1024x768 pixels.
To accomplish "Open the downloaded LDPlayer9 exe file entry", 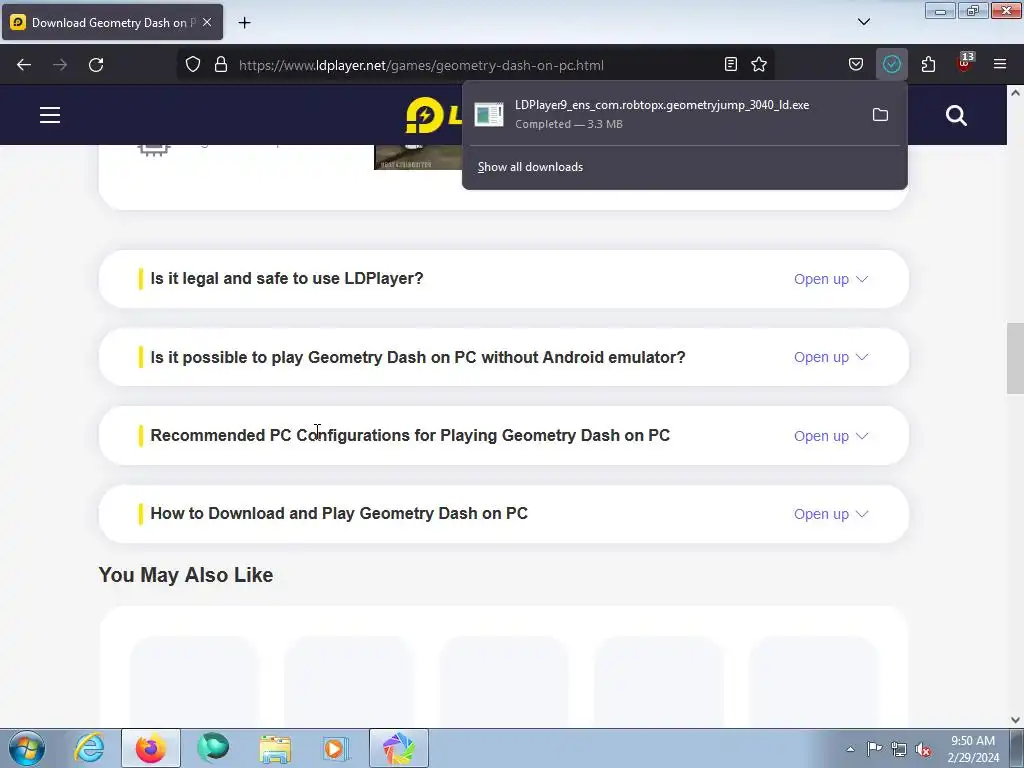I will [x=663, y=114].
